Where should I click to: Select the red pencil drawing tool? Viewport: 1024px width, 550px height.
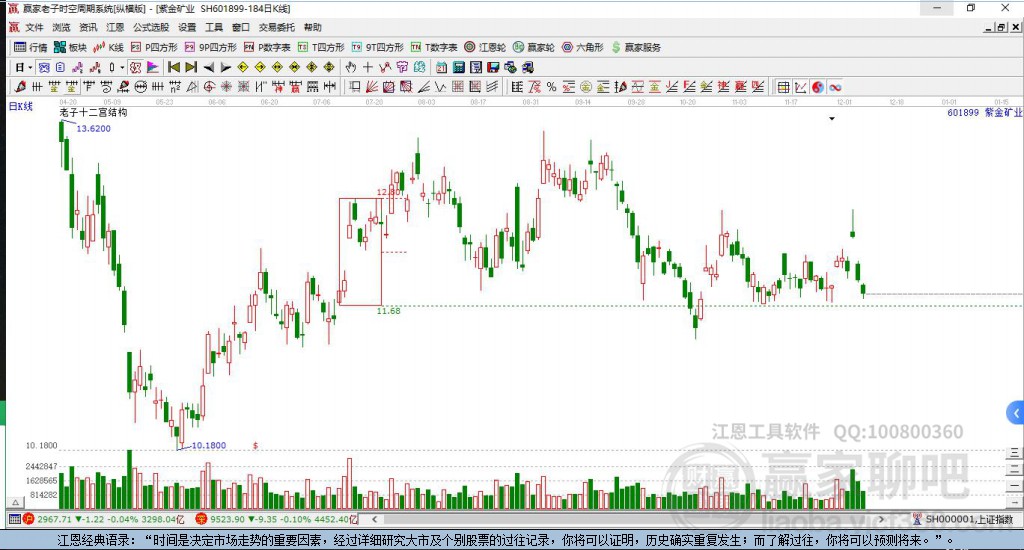click(20, 87)
